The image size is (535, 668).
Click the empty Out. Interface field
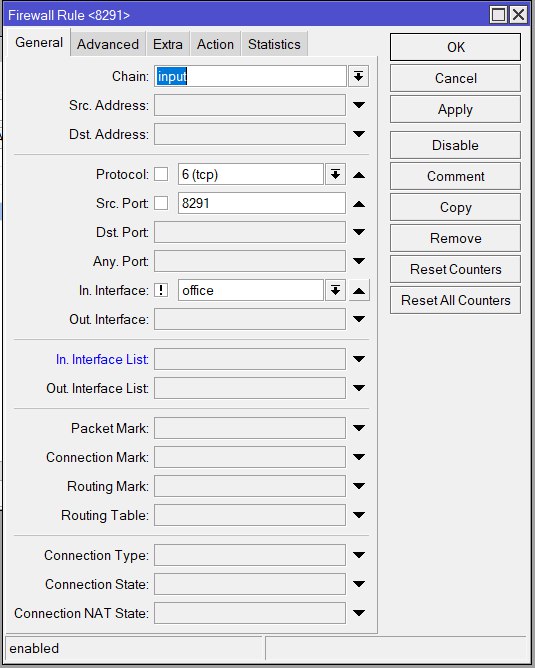point(250,319)
